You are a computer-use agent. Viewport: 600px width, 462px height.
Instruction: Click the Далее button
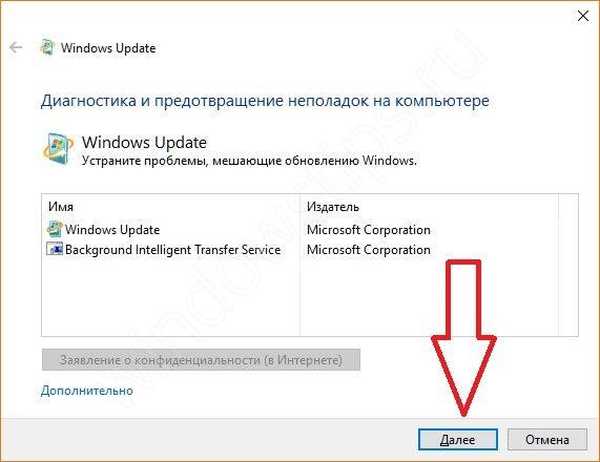(458, 439)
